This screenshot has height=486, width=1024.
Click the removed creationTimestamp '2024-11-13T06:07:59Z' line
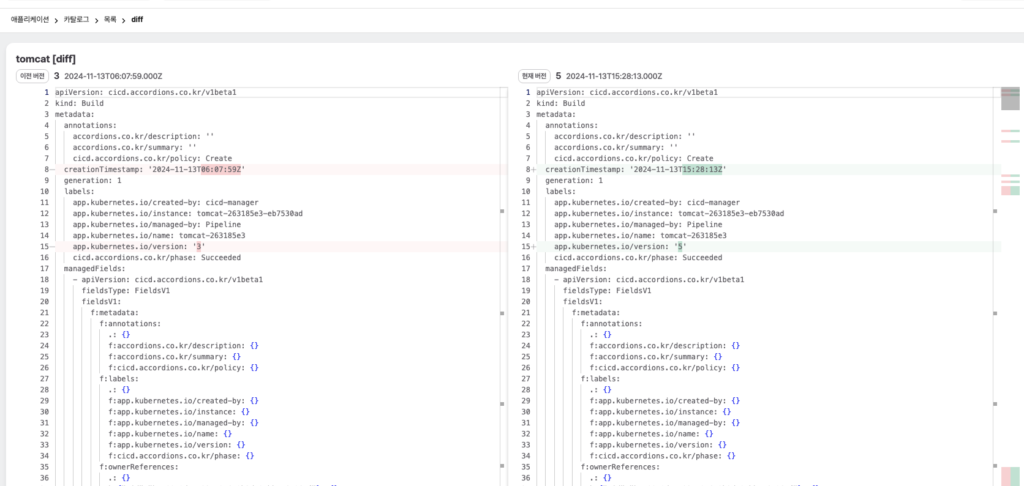(x=155, y=169)
